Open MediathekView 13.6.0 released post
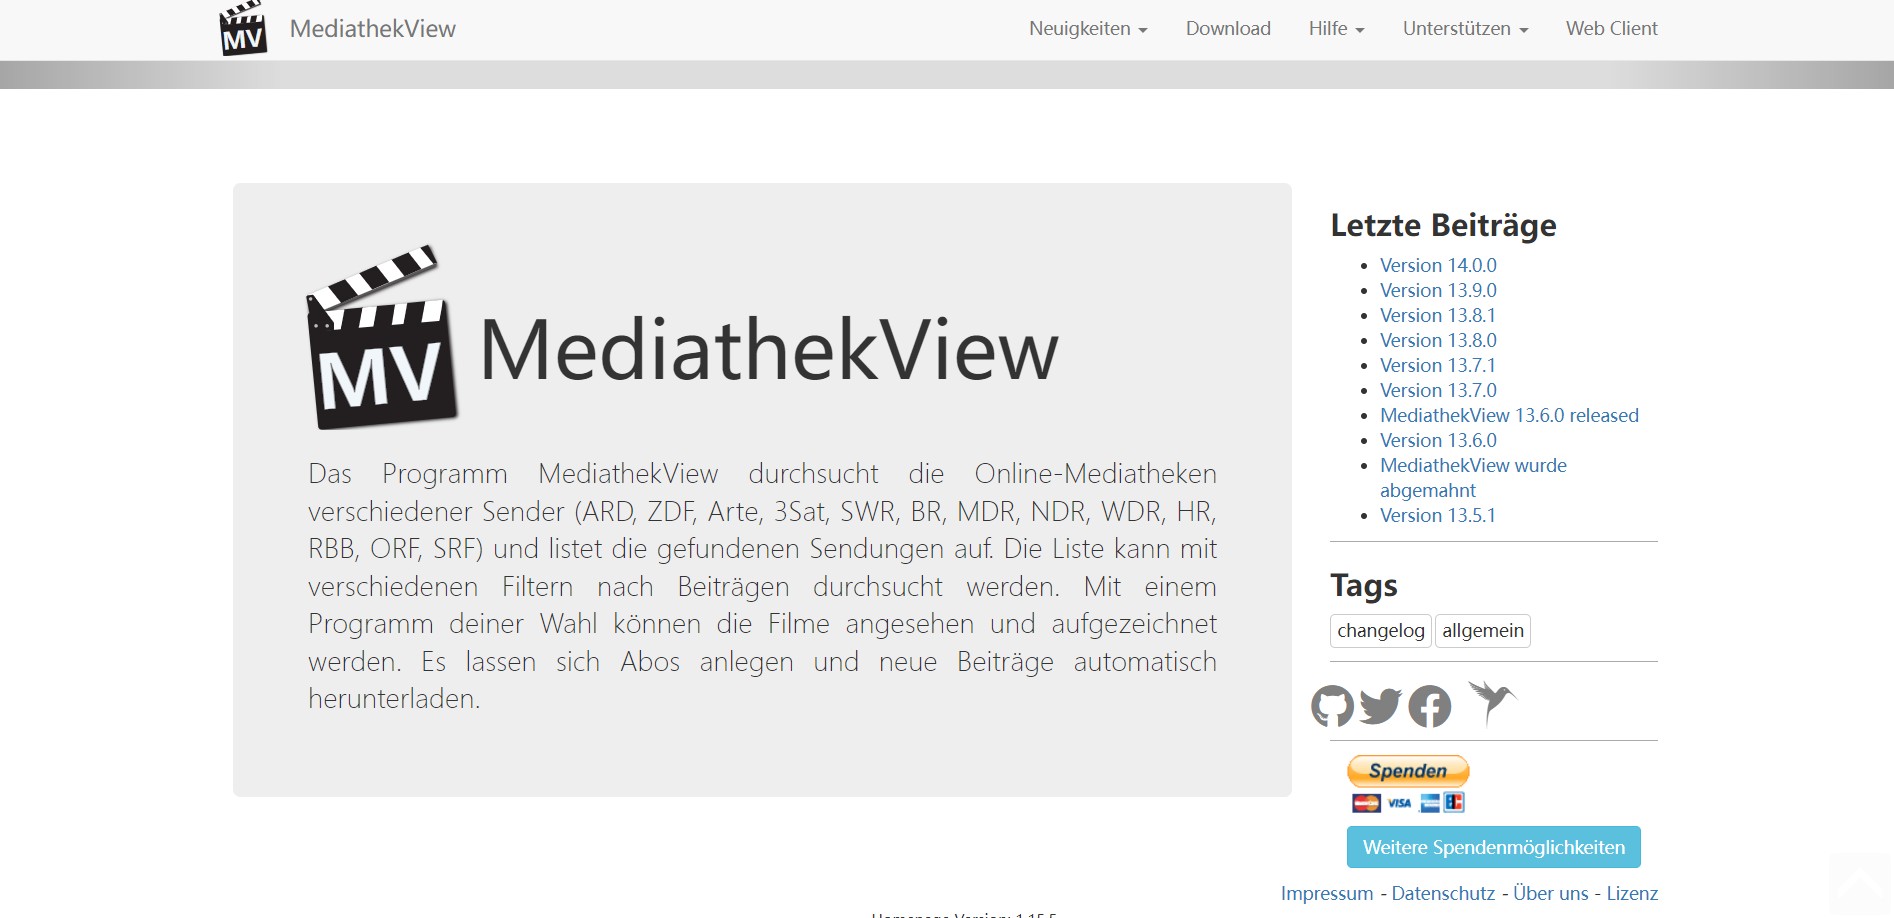1894x918 pixels. (x=1509, y=415)
